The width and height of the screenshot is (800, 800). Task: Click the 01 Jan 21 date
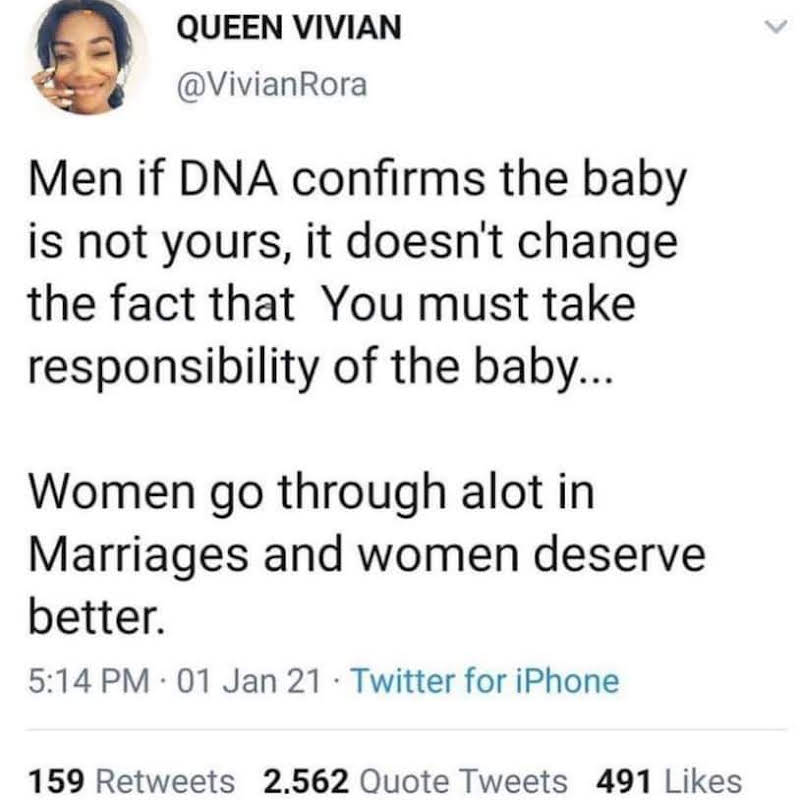coord(248,681)
